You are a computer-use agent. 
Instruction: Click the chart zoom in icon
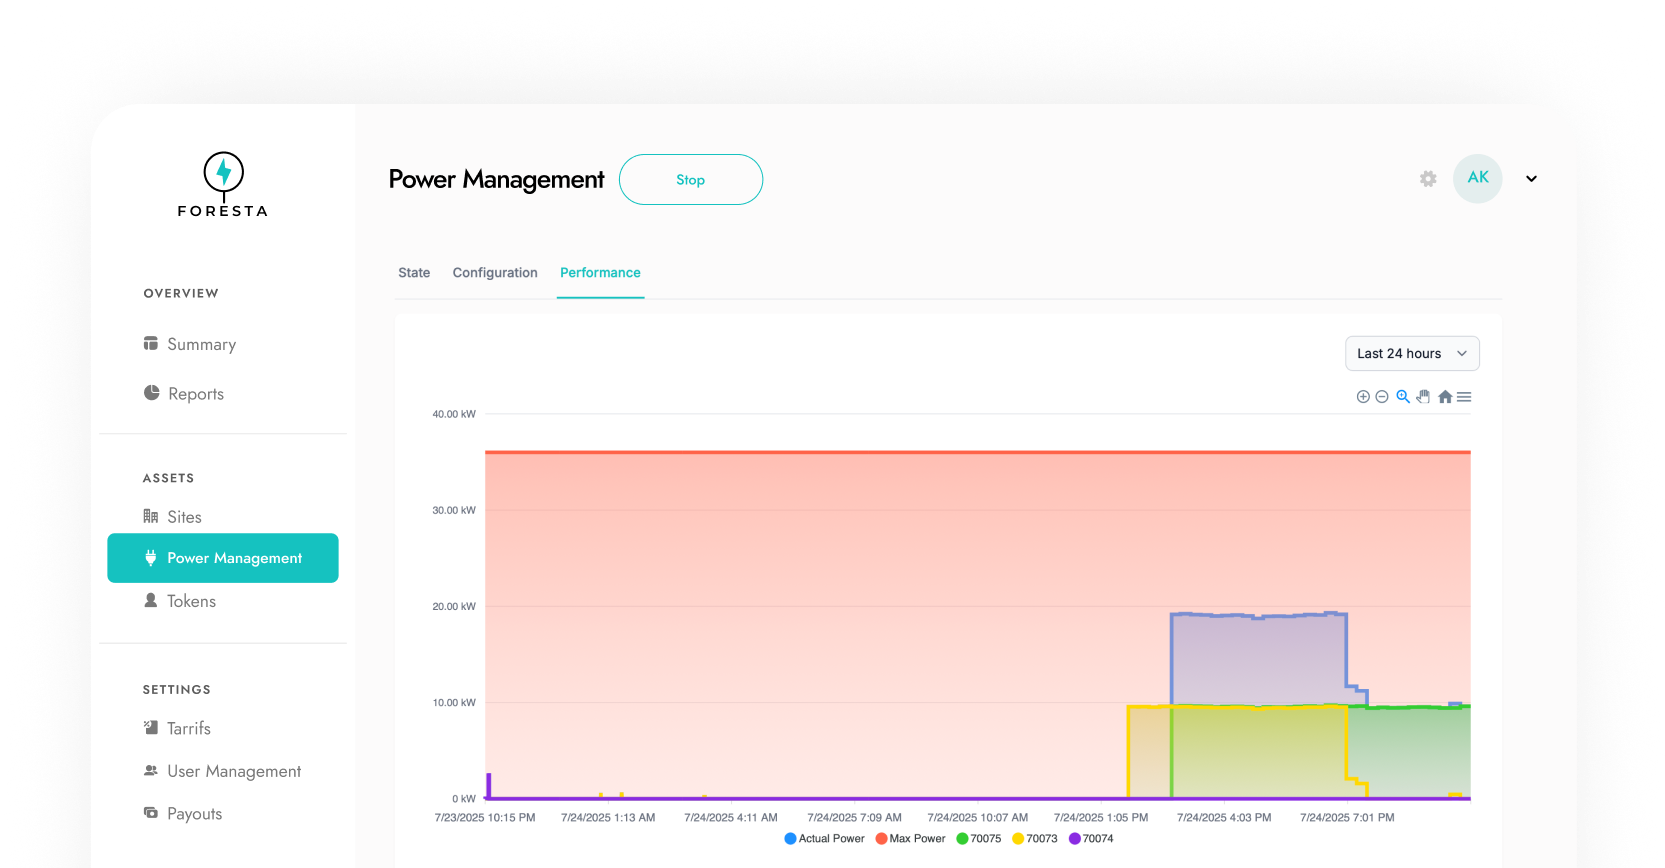pos(1363,397)
